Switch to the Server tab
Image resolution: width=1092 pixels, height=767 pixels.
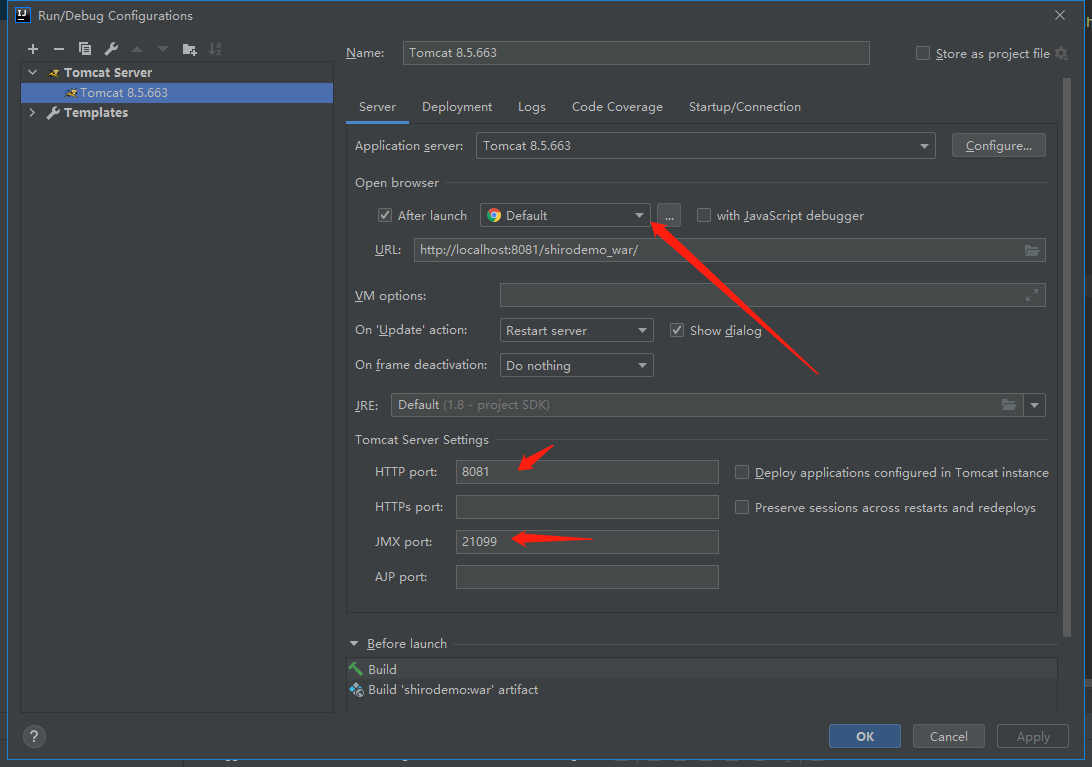coord(377,107)
